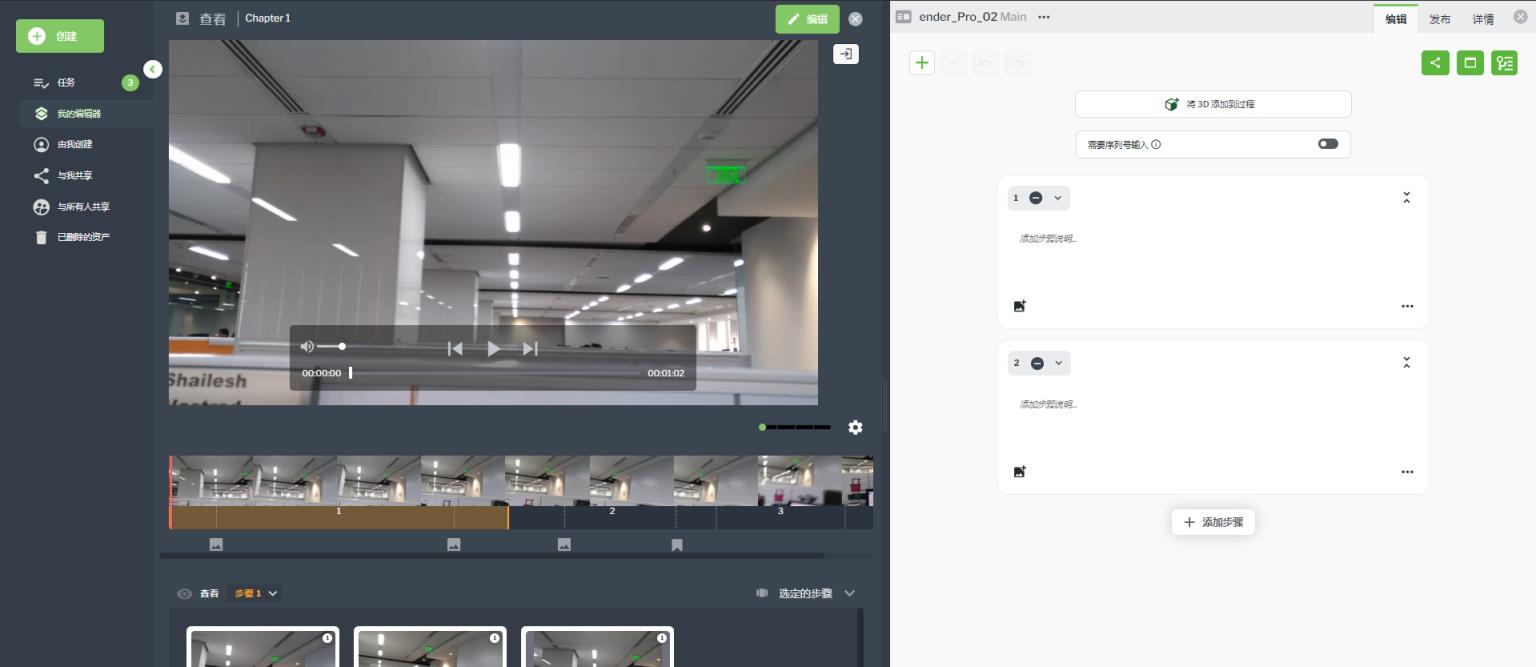Viewport: 1536px width, 667px height.
Task: Open step 1 more options menu
Action: click(1407, 306)
